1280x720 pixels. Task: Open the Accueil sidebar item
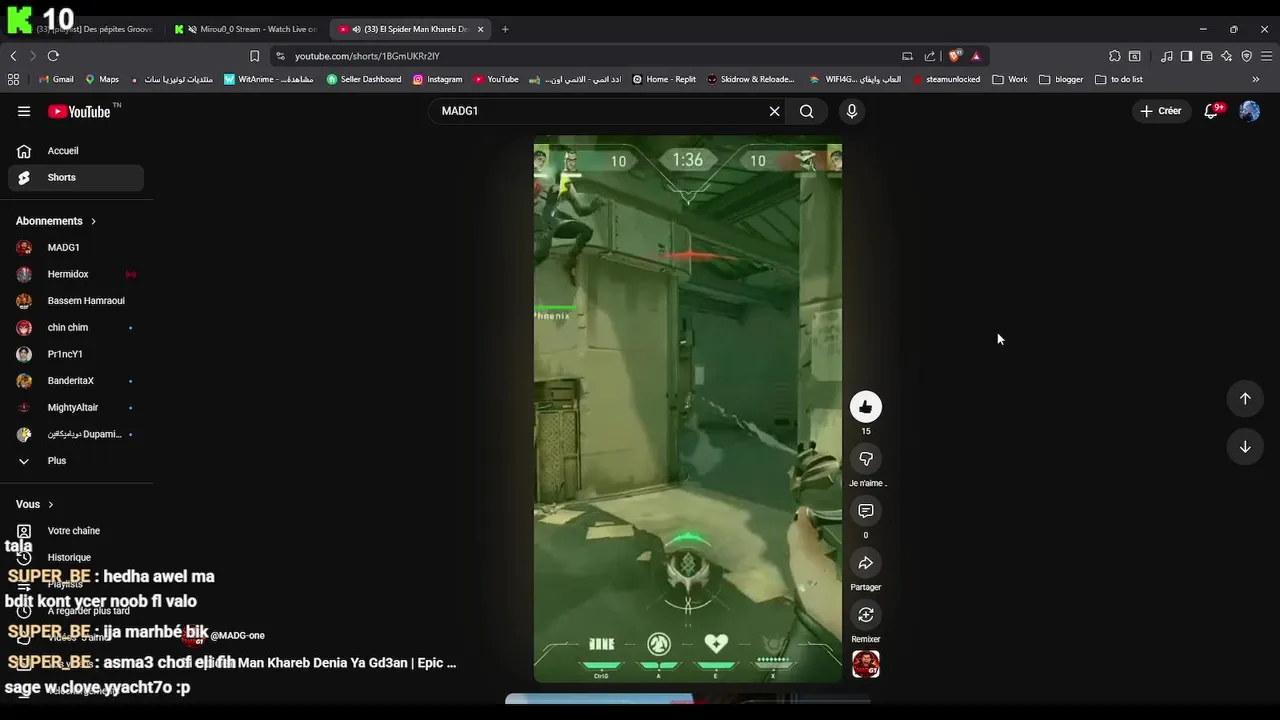(76, 151)
